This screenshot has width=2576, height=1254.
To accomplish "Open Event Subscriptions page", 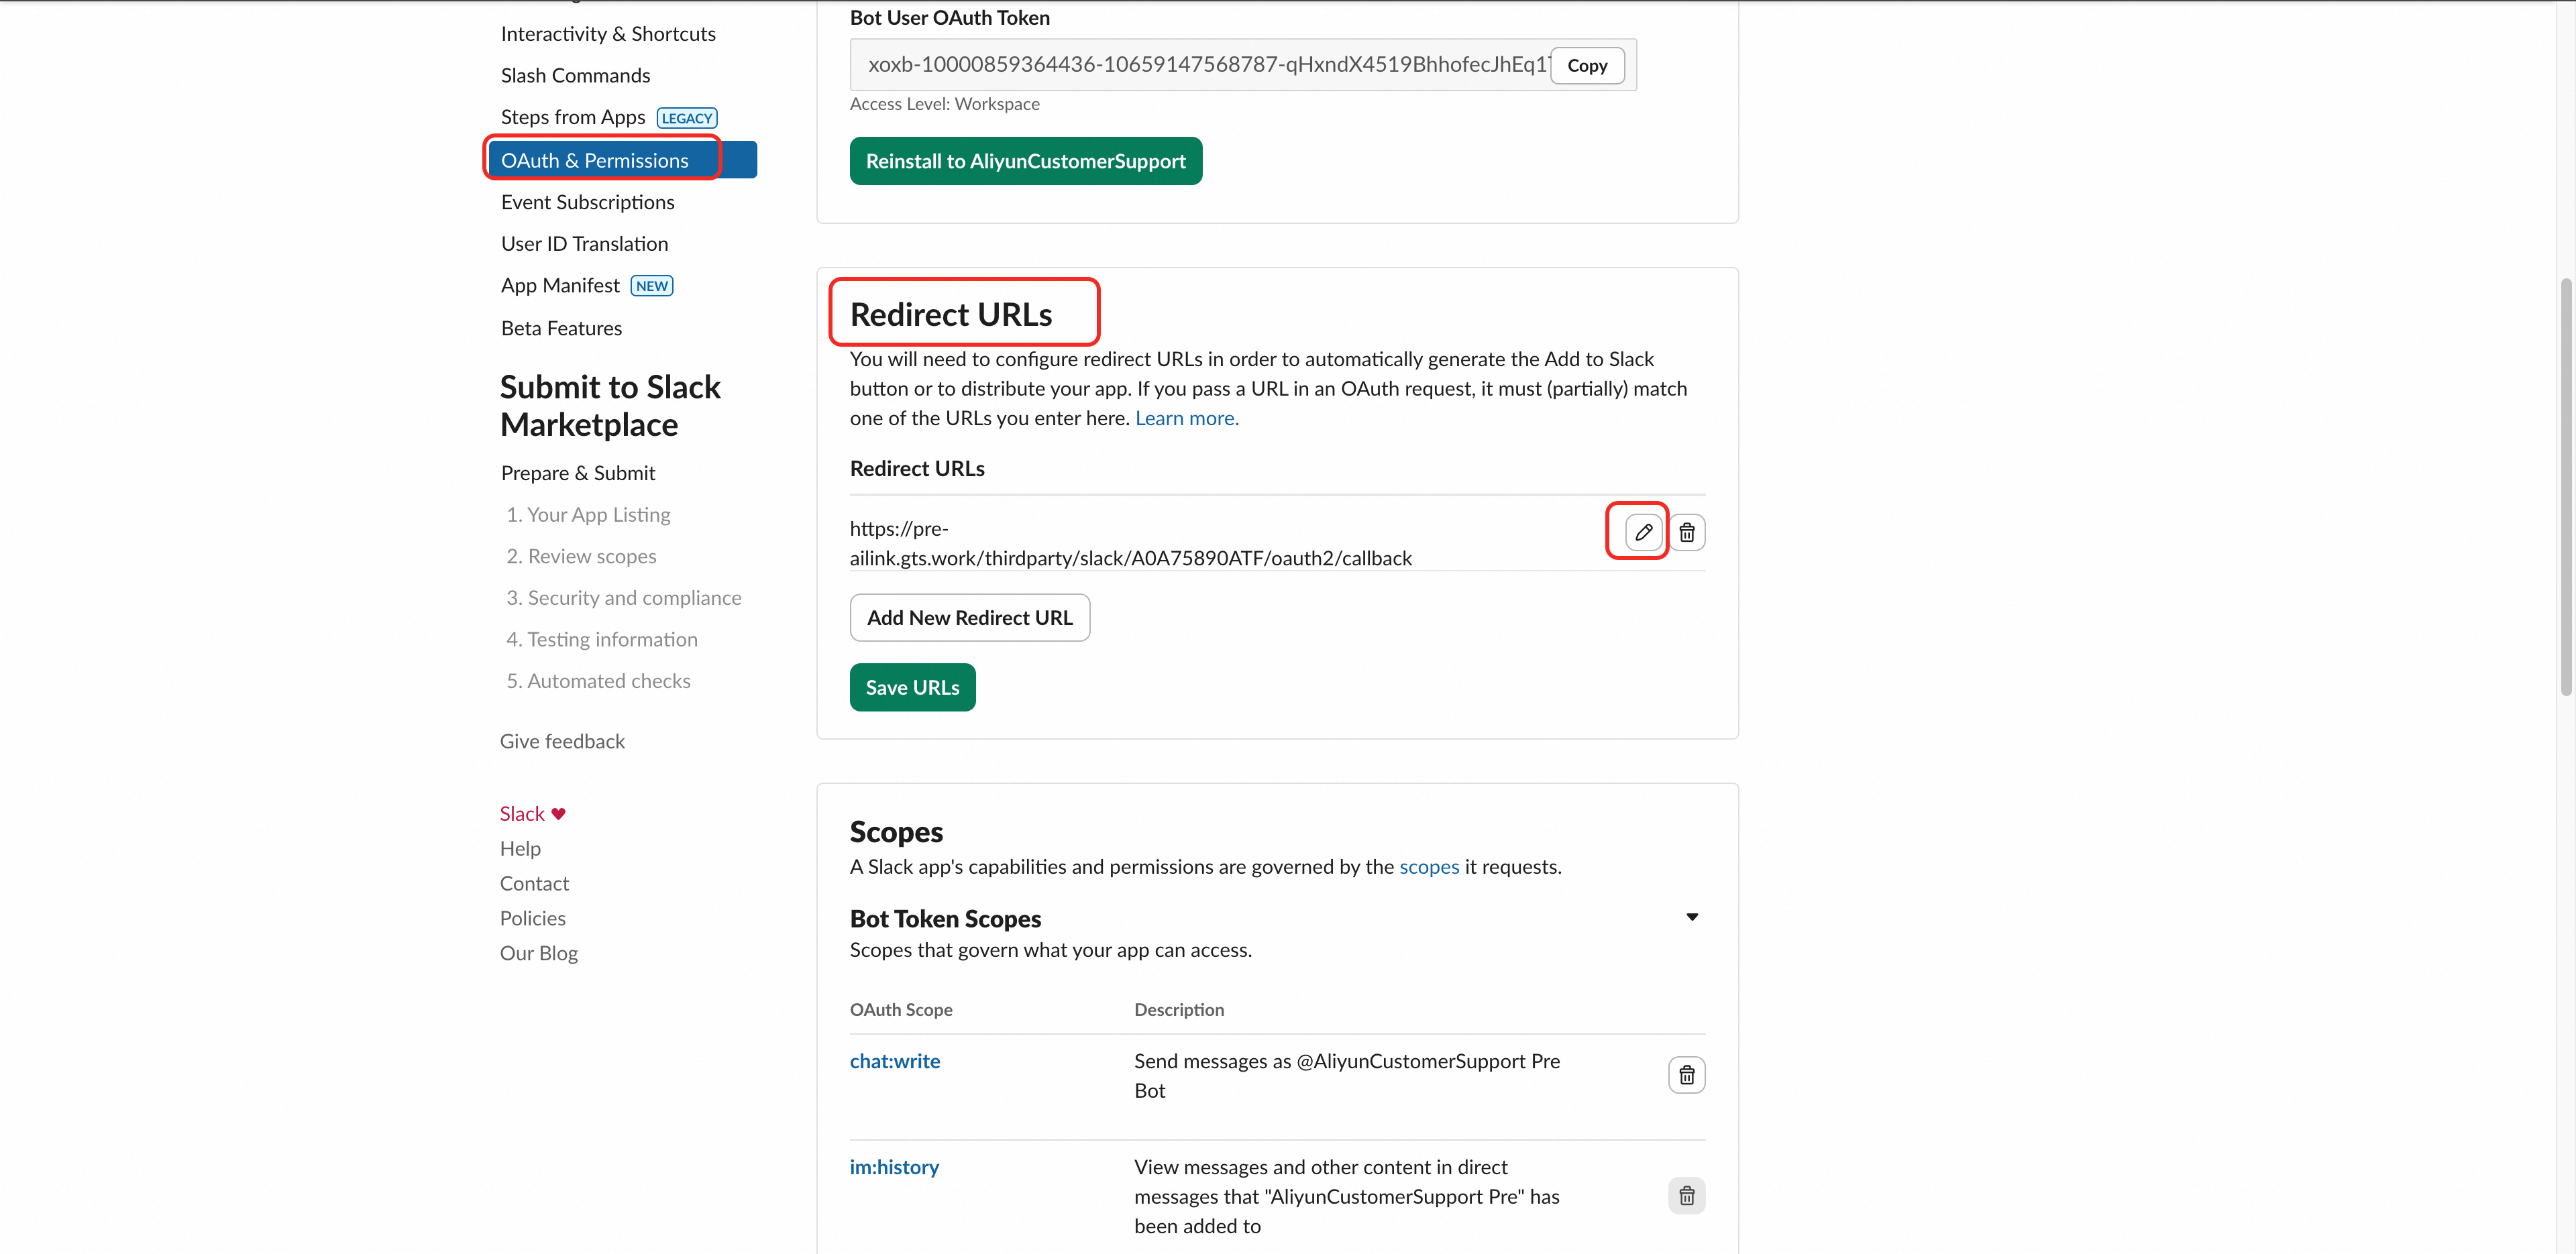I will [588, 202].
